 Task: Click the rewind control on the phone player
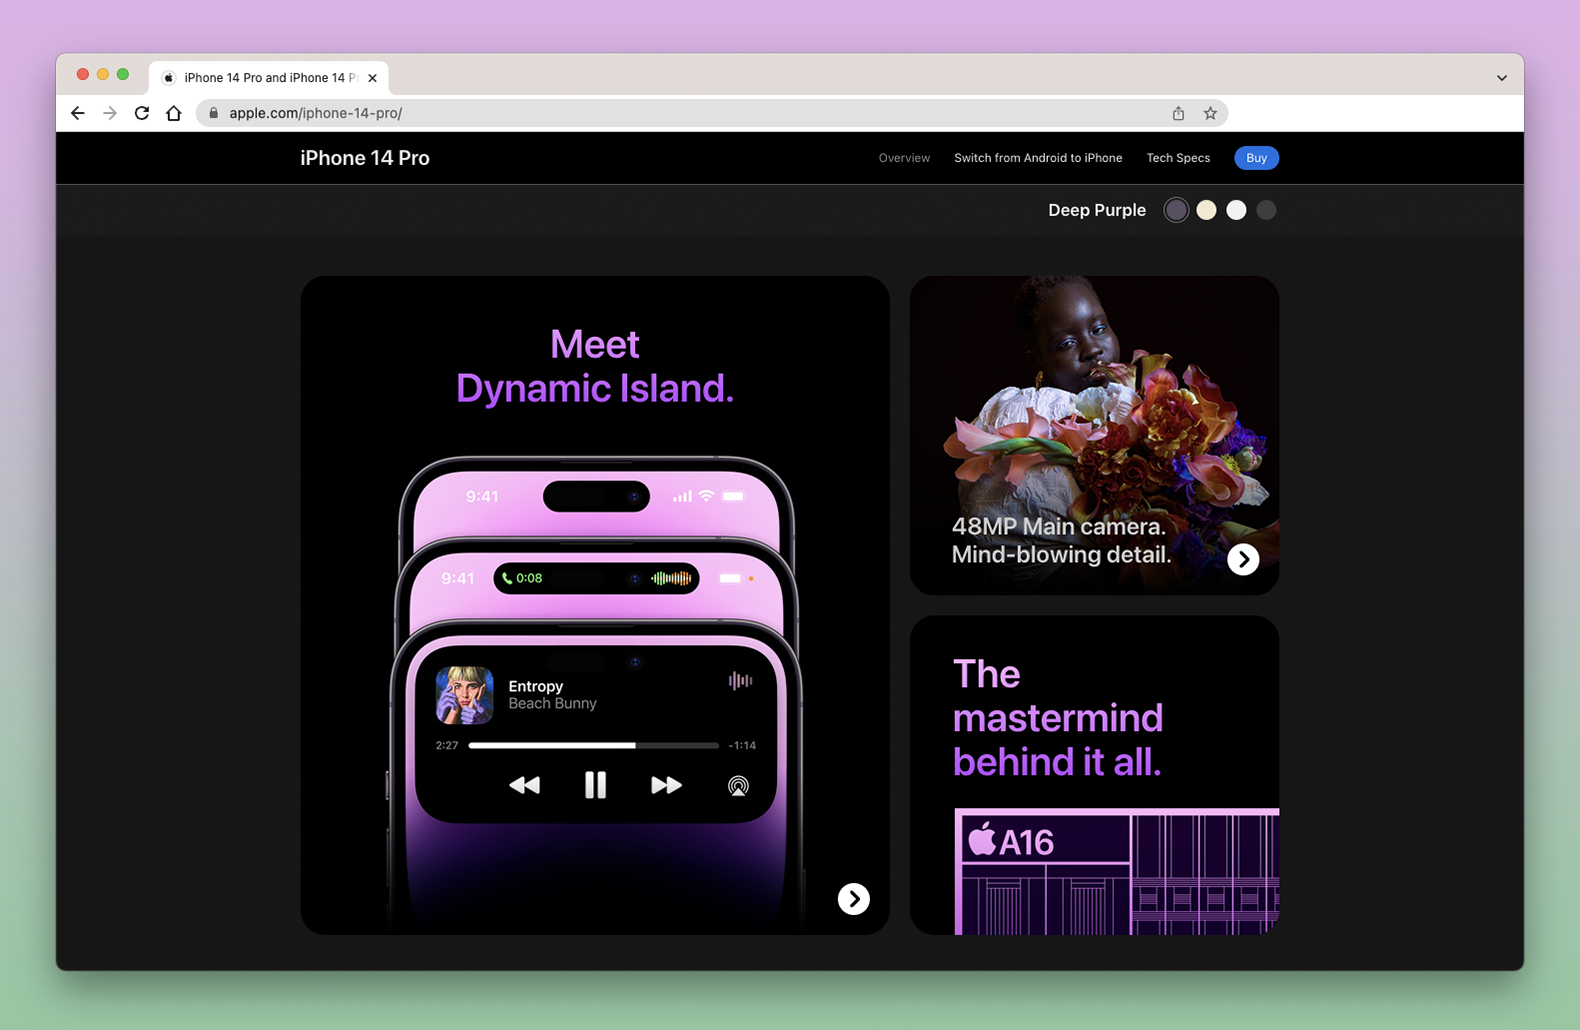coord(524,786)
